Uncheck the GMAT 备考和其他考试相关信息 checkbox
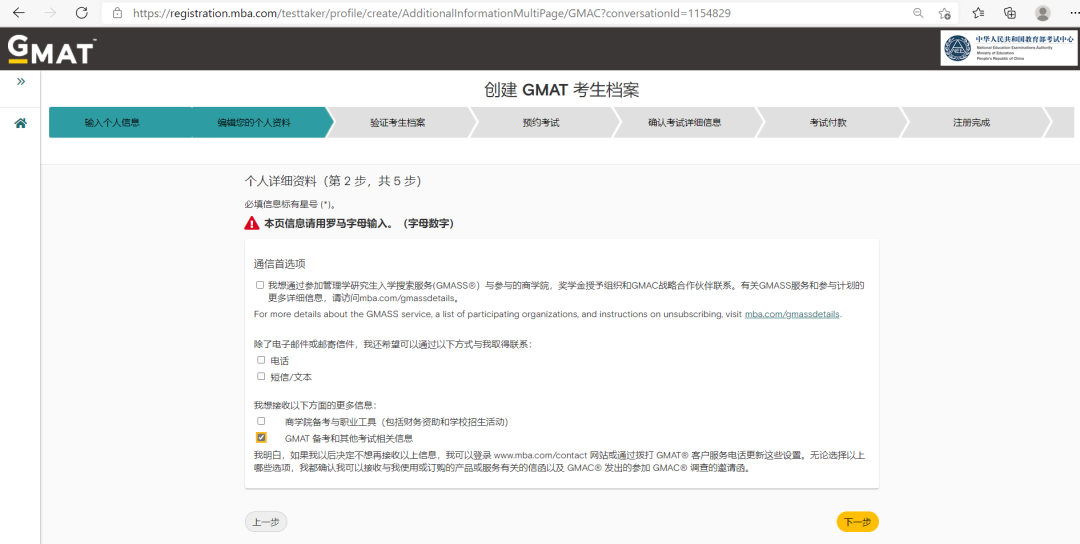 tap(261, 437)
